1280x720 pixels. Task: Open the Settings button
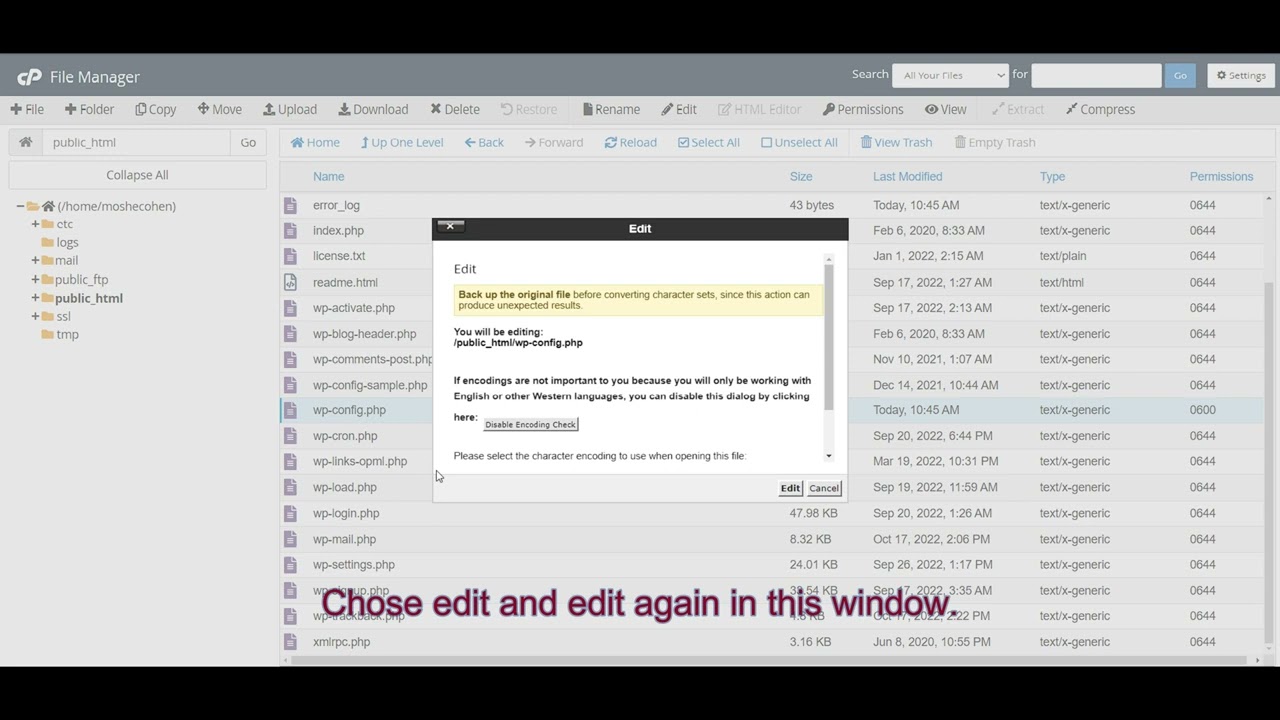click(1241, 75)
